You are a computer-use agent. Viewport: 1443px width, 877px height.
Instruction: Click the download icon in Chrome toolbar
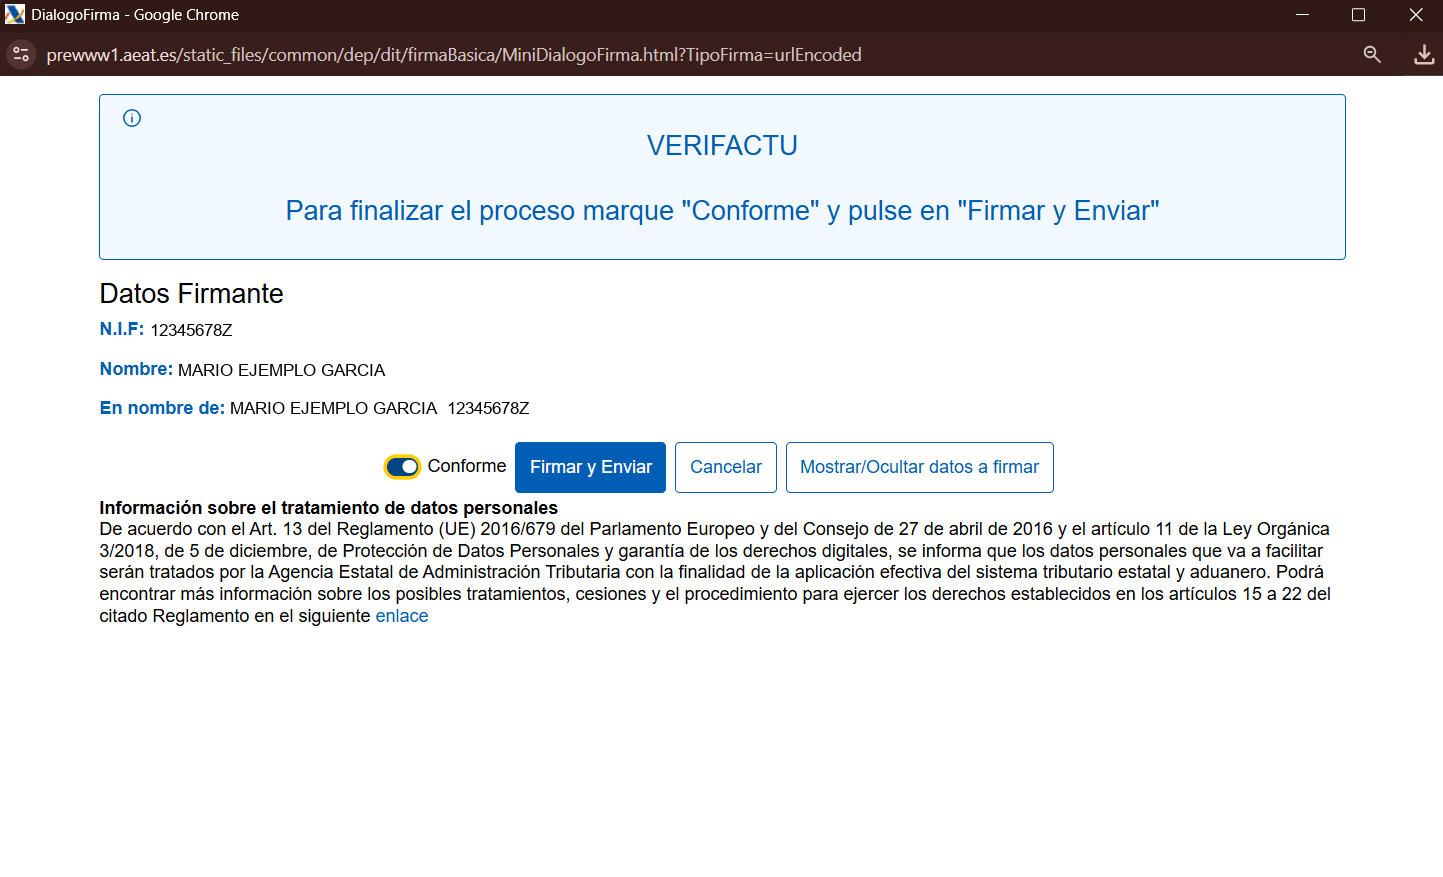(x=1424, y=55)
